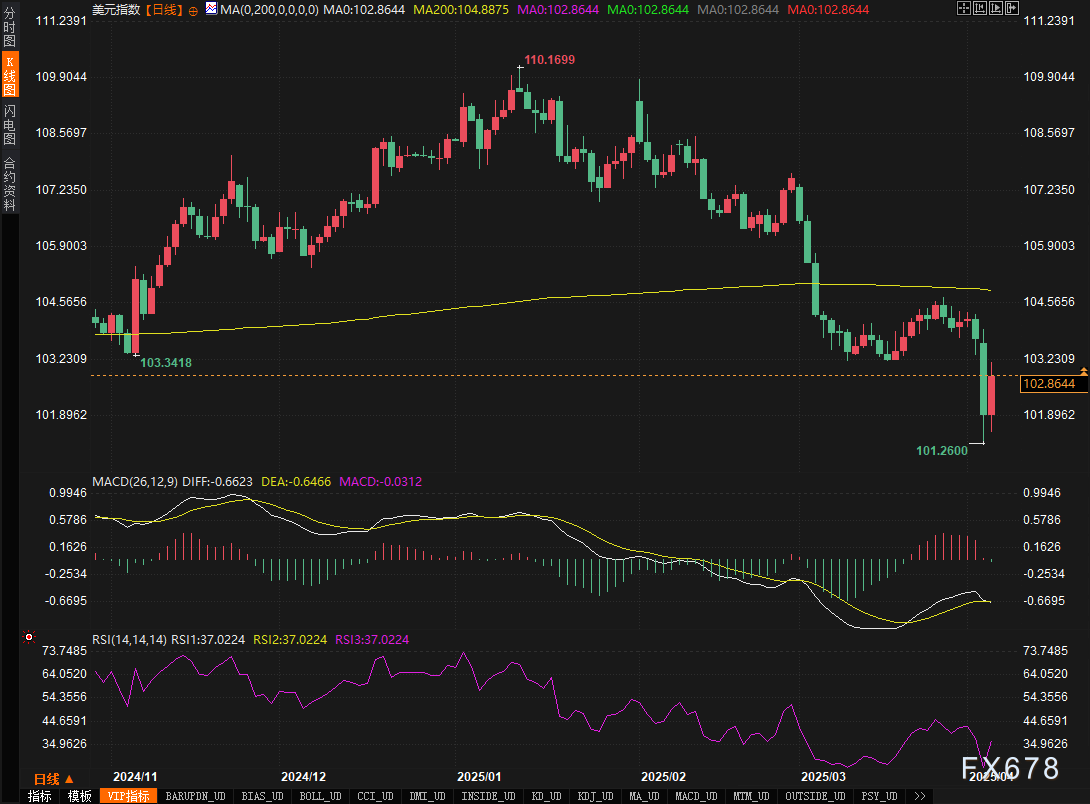Apply the BOLL_UD indicator
1090x804 pixels.
319,796
